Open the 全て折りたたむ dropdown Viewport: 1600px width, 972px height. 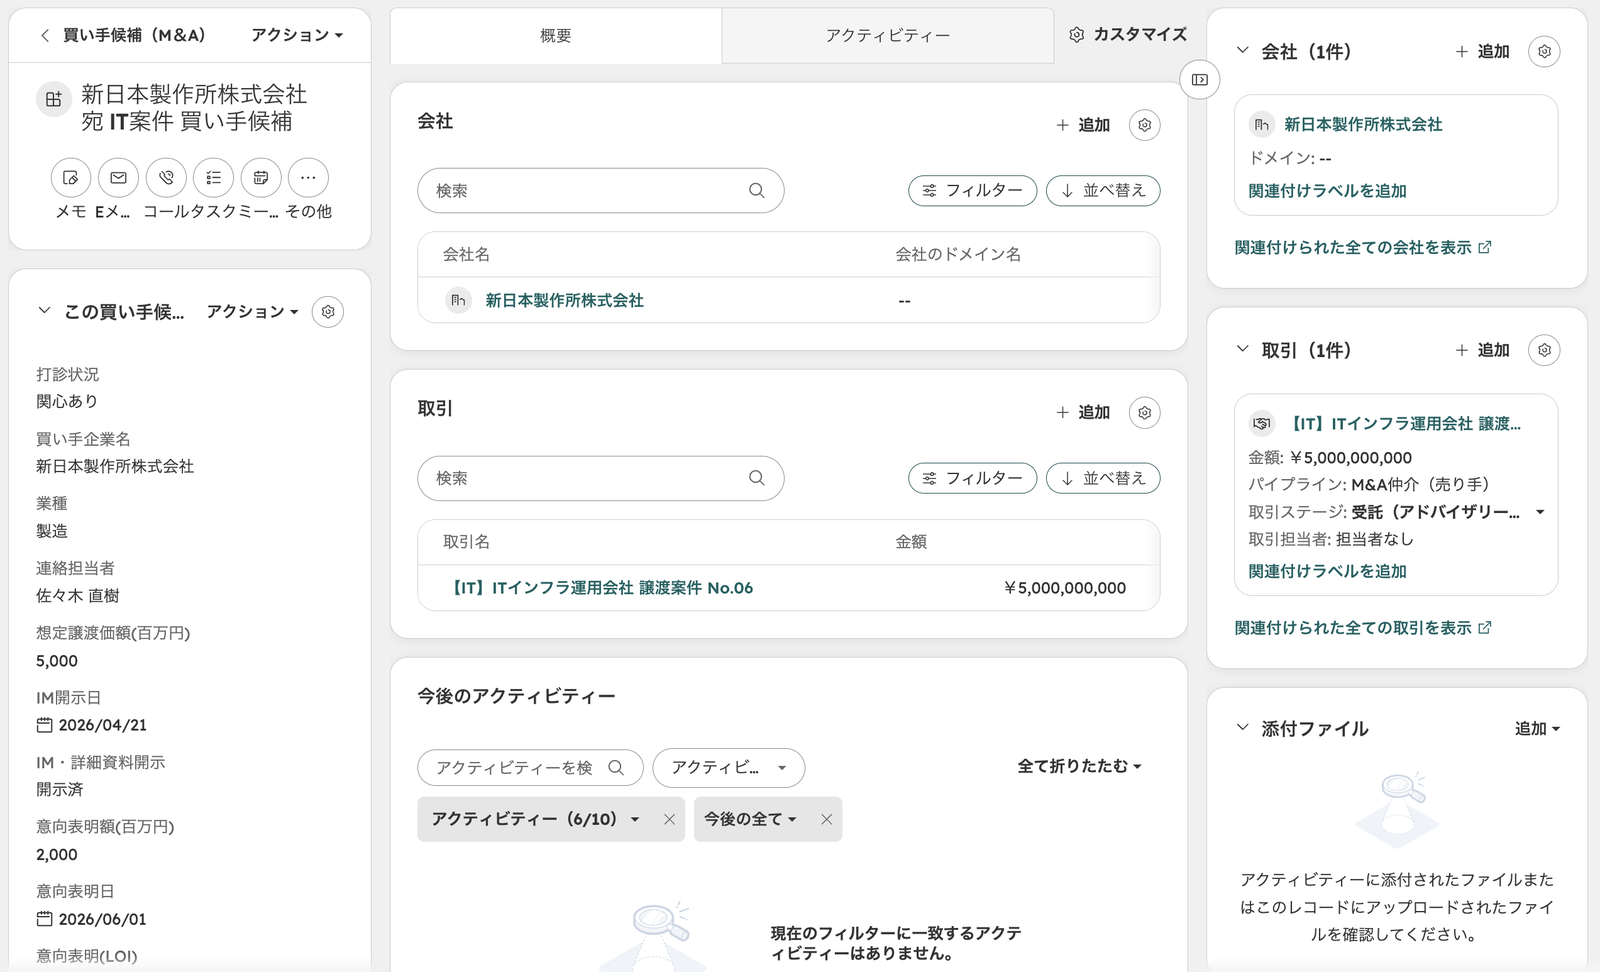1079,767
